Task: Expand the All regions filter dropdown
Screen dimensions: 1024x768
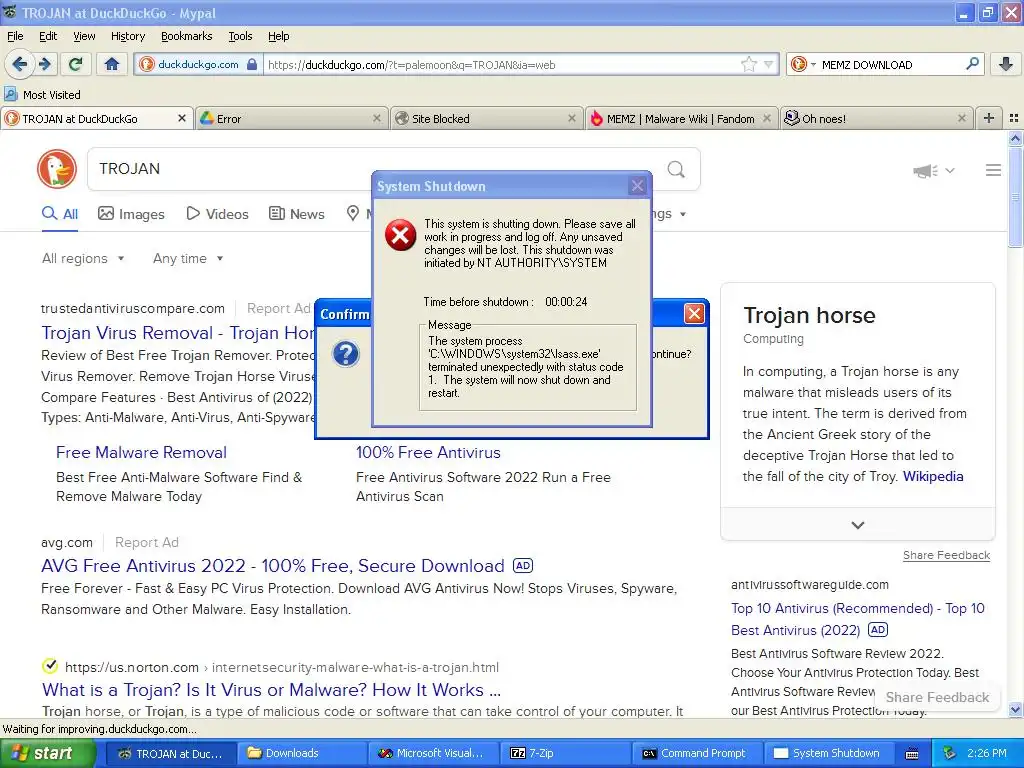Action: [83, 259]
